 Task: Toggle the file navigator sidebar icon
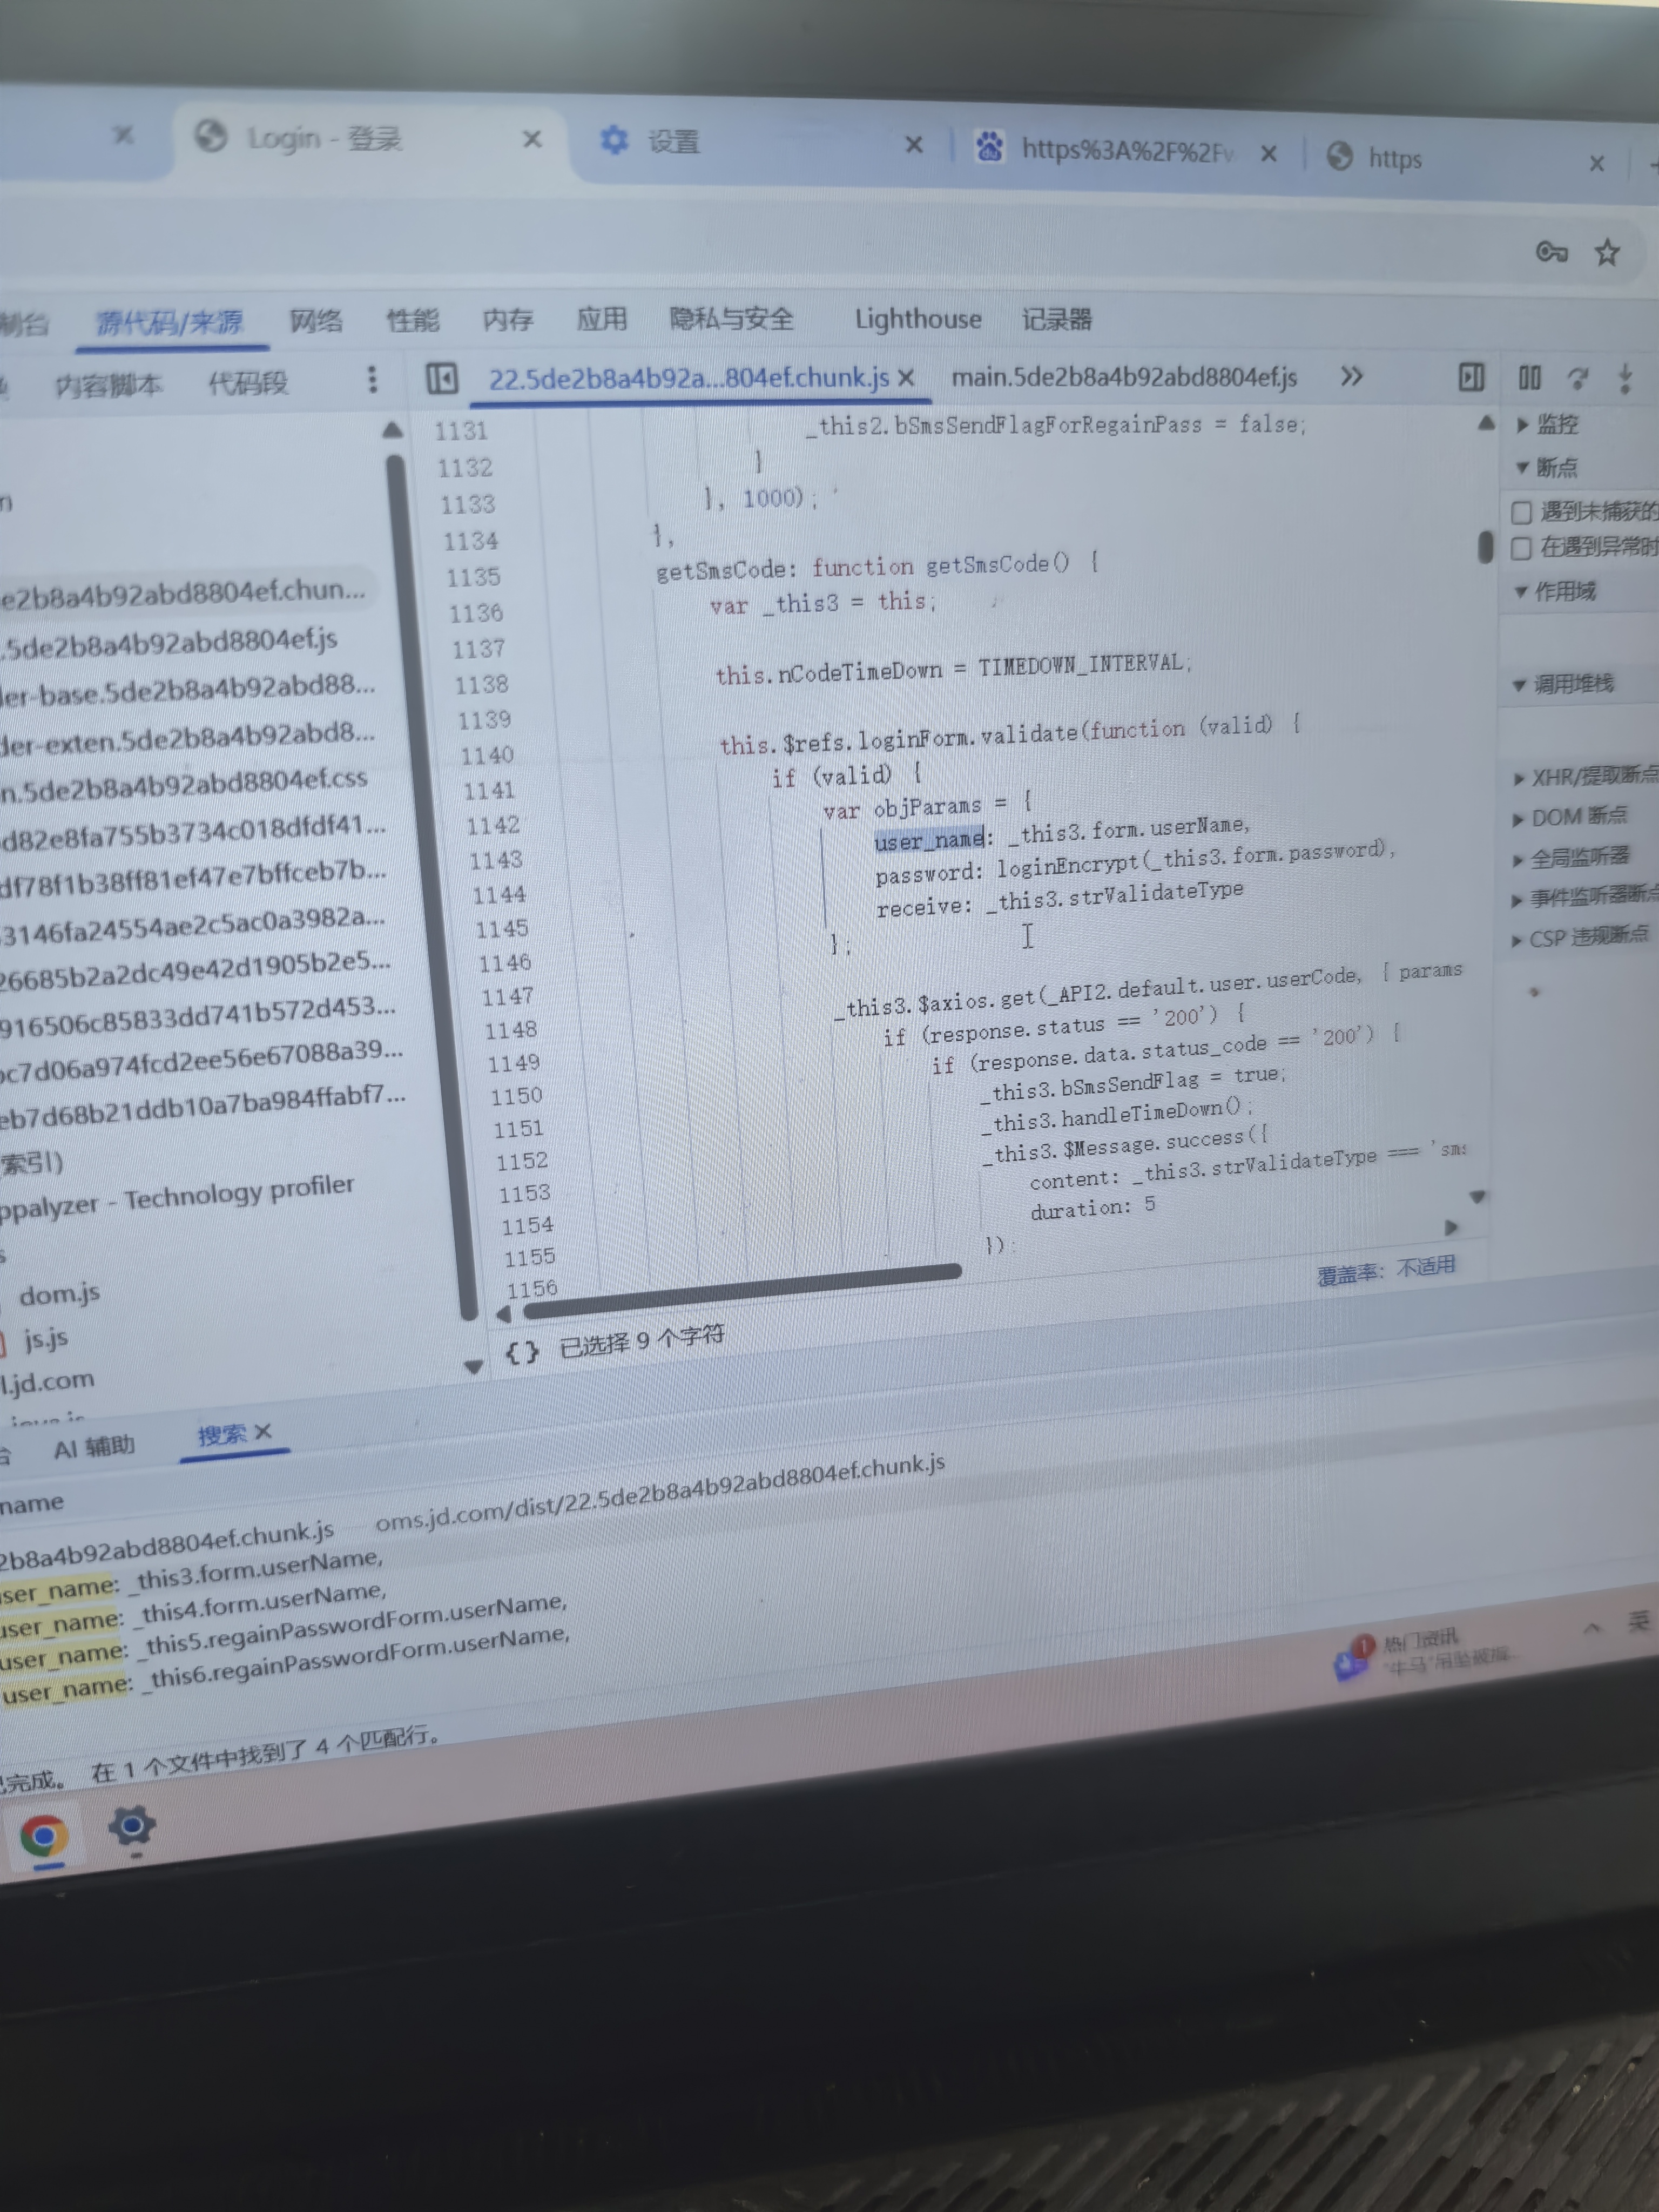point(442,379)
